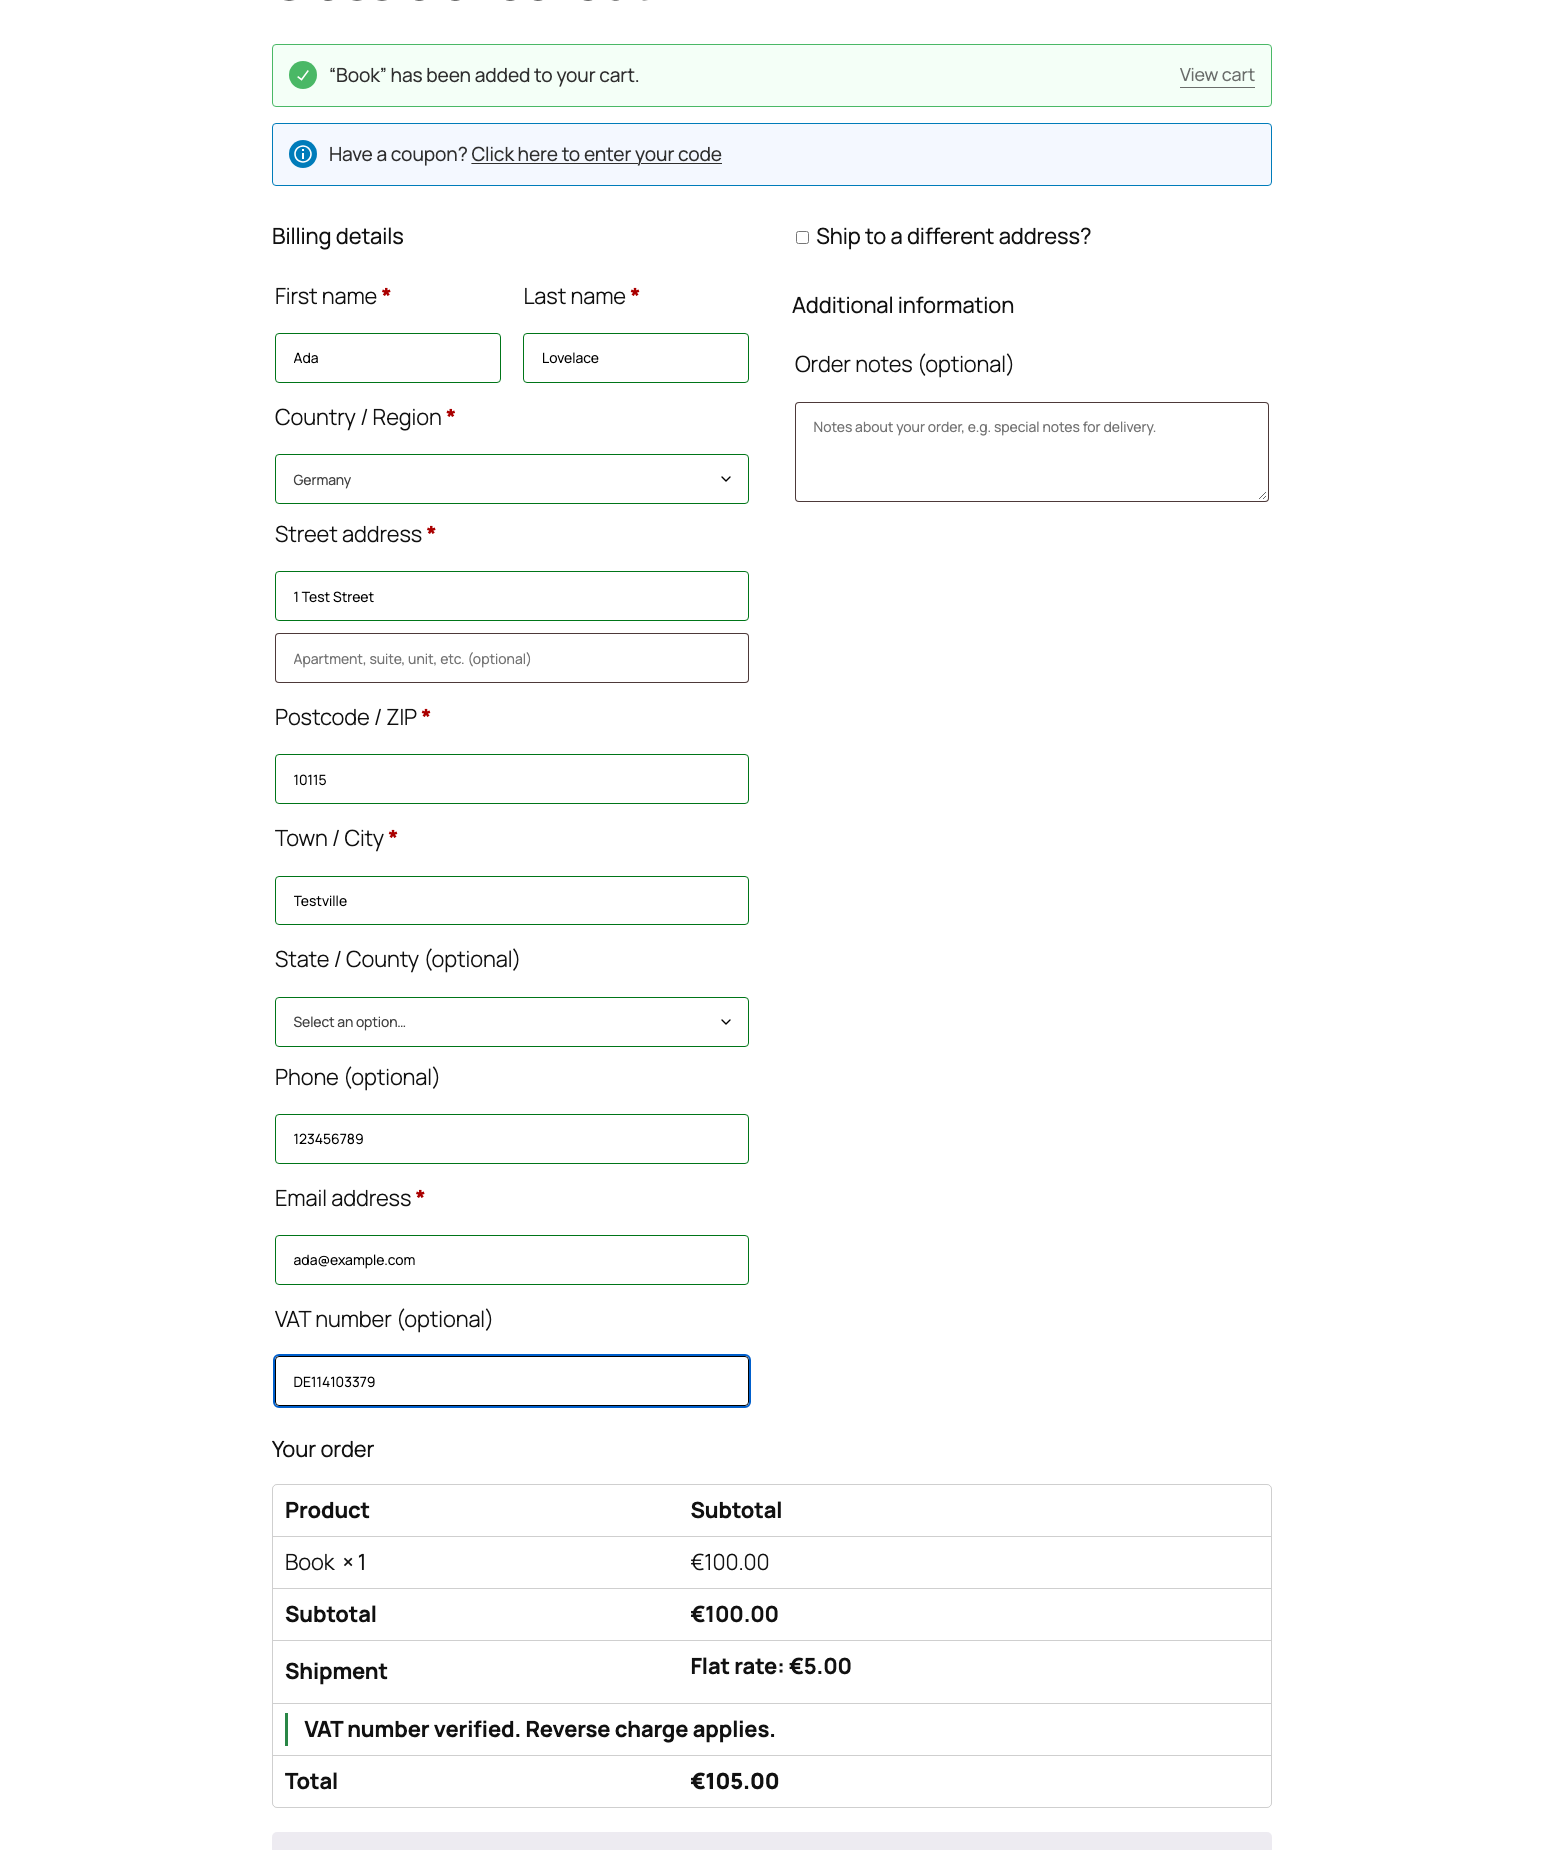Click the 'Book × 1' product row text
1544x1850 pixels.
click(326, 1562)
